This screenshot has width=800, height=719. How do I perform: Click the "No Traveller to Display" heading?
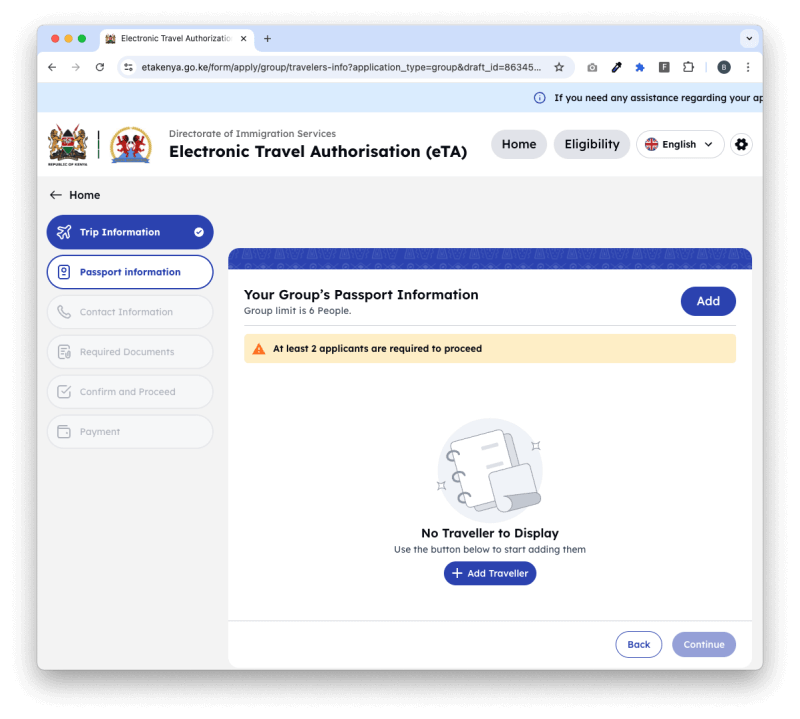(x=490, y=533)
